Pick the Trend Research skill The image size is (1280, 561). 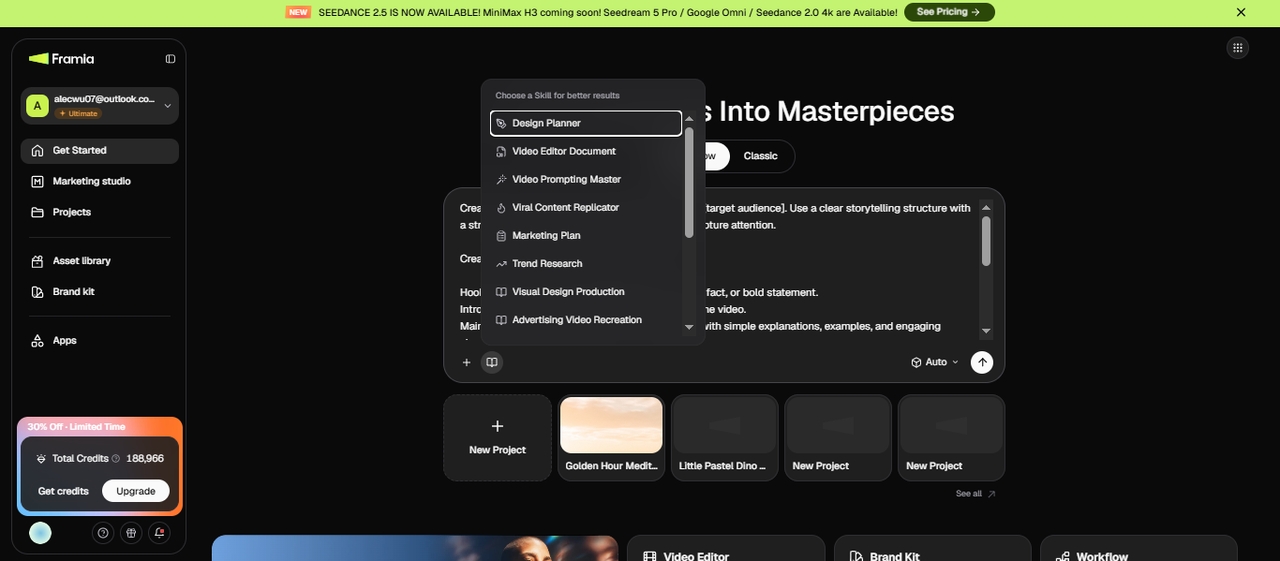(x=586, y=263)
